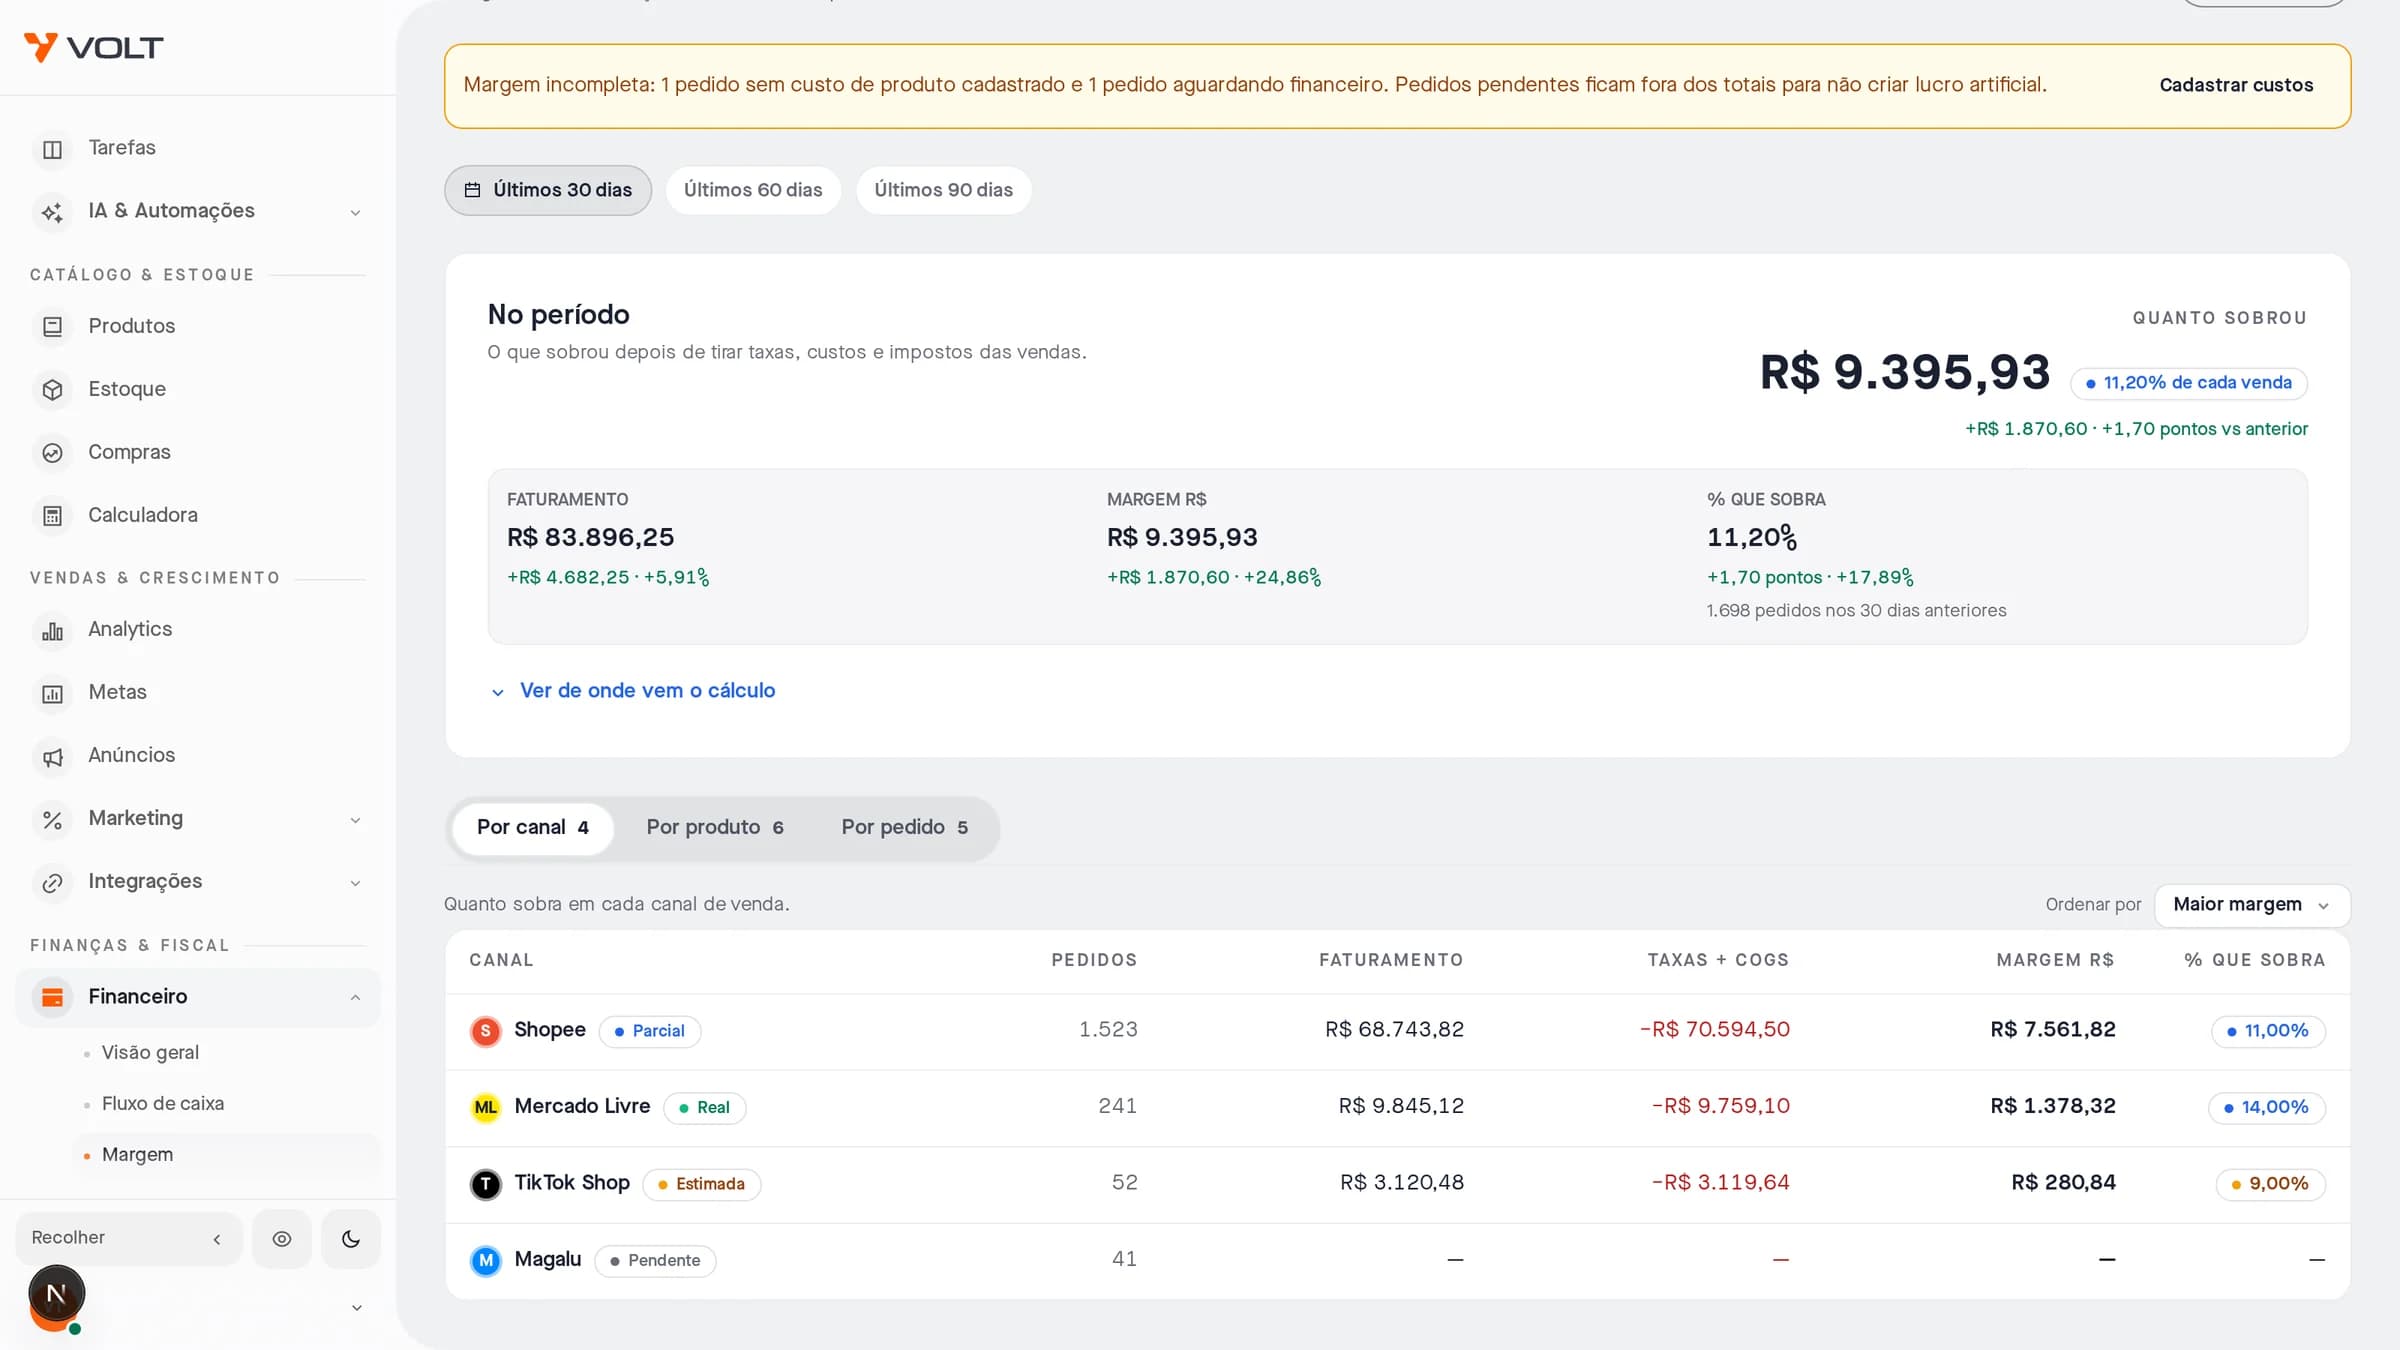Click the Margem R$ column header
The image size is (2400, 1350).
[x=2055, y=960]
